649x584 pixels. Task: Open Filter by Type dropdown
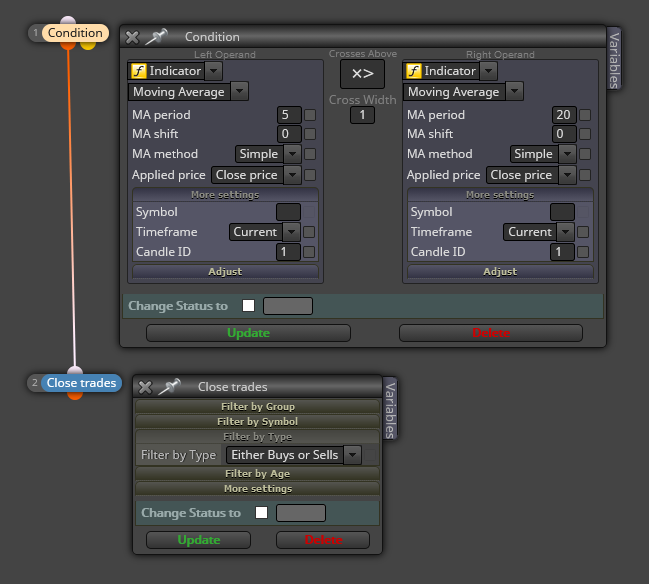(293, 455)
